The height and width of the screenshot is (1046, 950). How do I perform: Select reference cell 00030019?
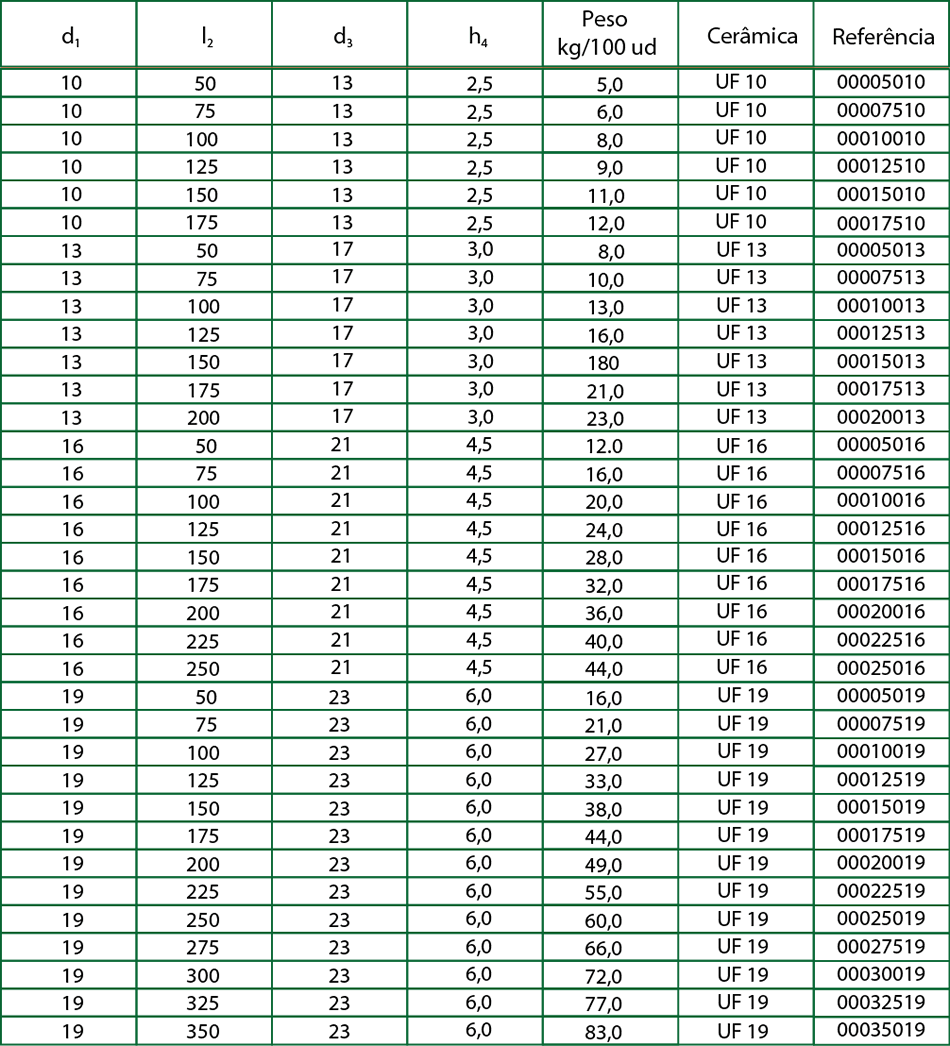click(x=881, y=974)
